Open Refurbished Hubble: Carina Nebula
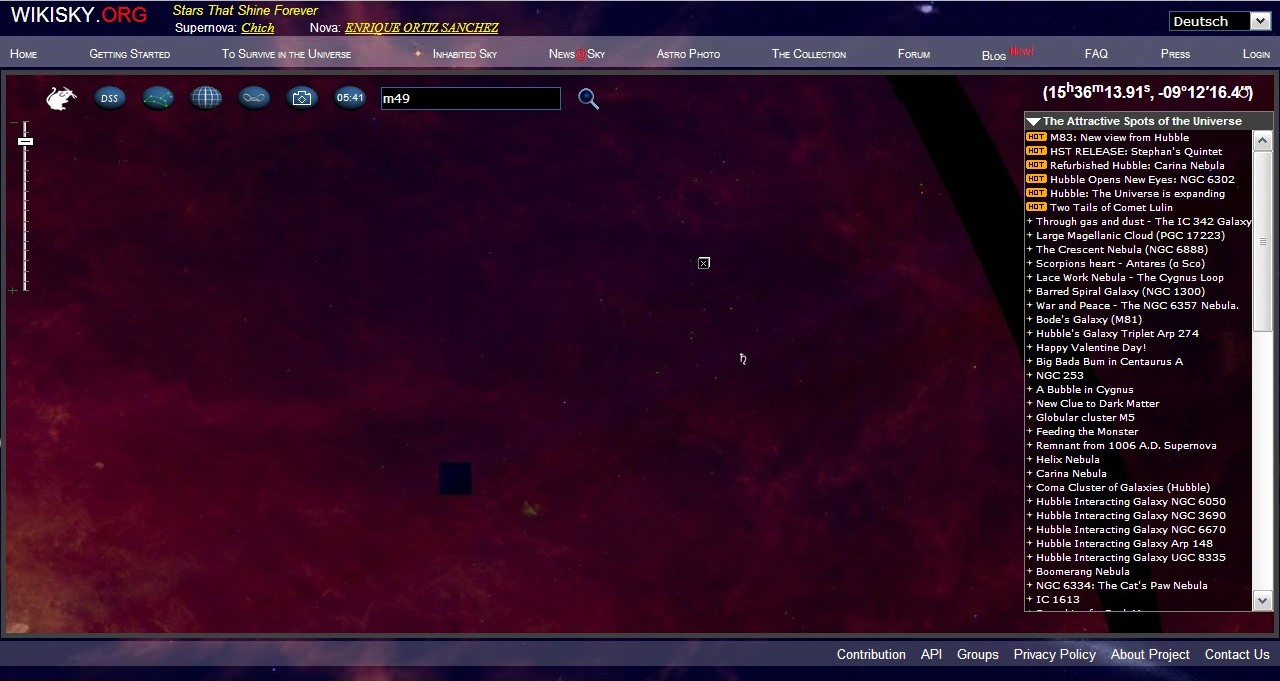This screenshot has height=681, width=1280. click(1137, 165)
